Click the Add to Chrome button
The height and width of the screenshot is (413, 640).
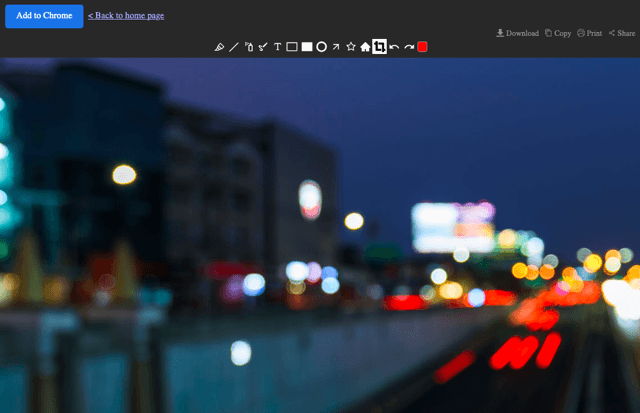tap(44, 16)
